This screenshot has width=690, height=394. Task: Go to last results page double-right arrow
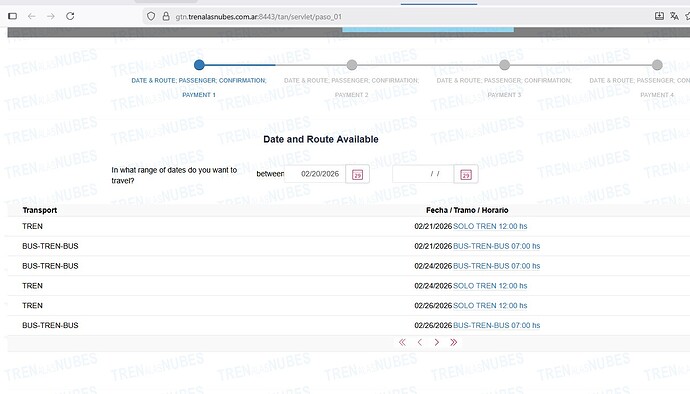click(454, 342)
